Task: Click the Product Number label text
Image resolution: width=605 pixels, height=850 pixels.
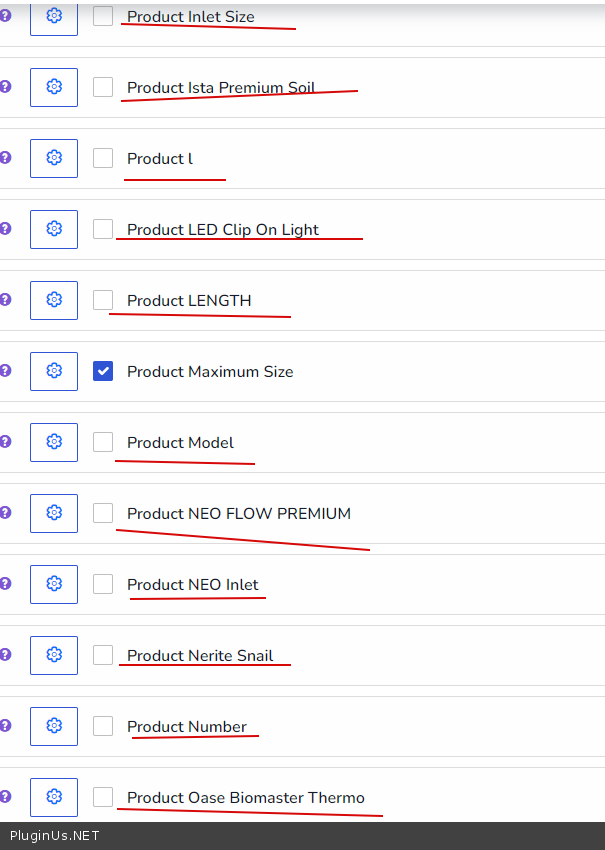Action: [x=187, y=727]
